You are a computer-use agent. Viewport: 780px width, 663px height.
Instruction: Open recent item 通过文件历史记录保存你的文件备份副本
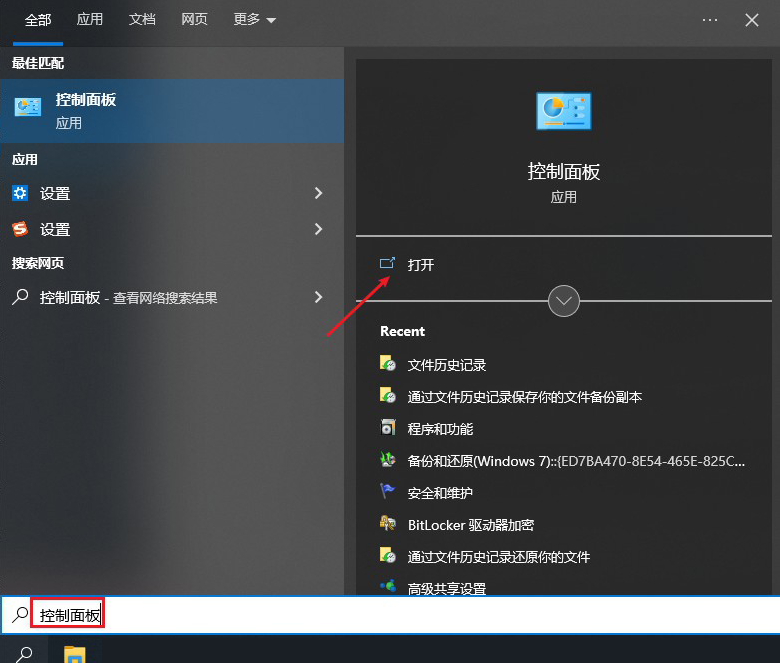(x=525, y=397)
